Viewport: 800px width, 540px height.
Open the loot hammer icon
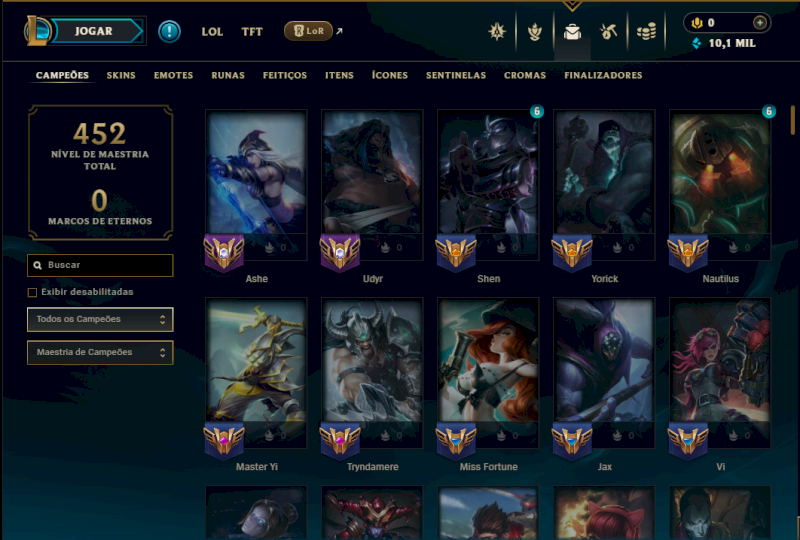(x=608, y=32)
